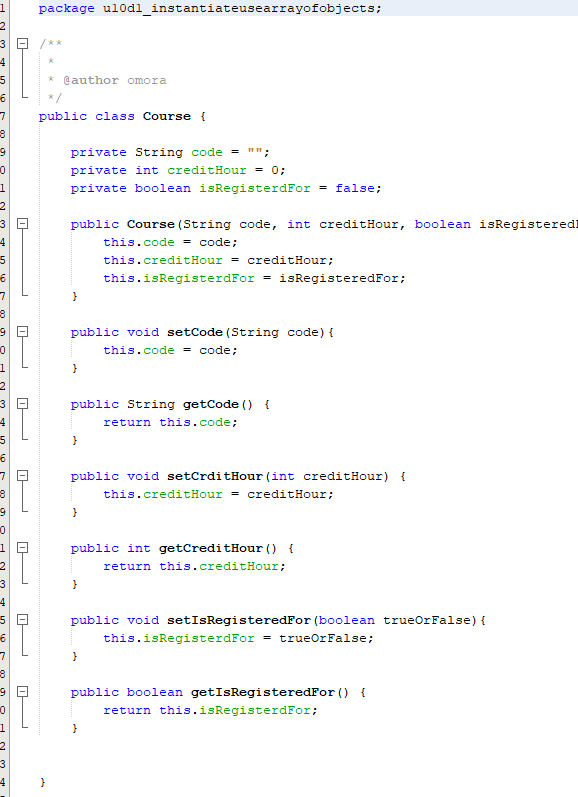The width and height of the screenshot is (578, 797).
Task: Click the 'private String code' field line
Action: pyautogui.click(x=170, y=152)
